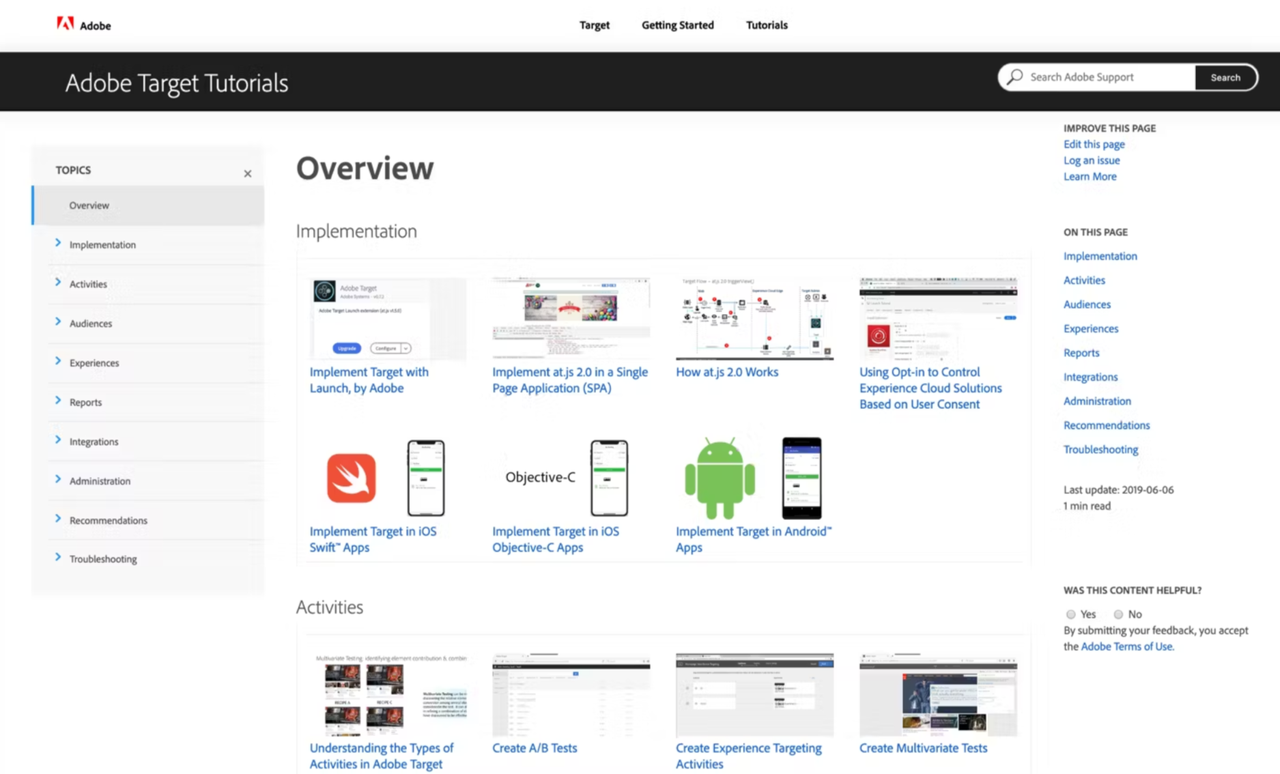Expand the Implementation topic chevron
The image size is (1280, 774).
[58, 243]
